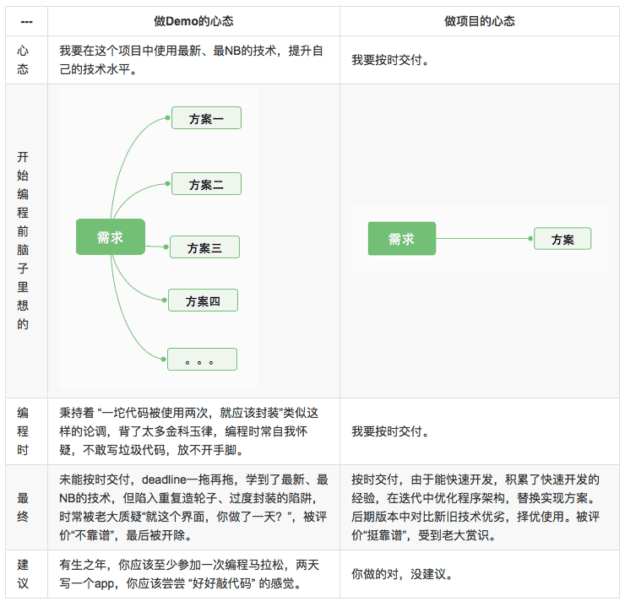Select the 心态 row label

coord(24,59)
